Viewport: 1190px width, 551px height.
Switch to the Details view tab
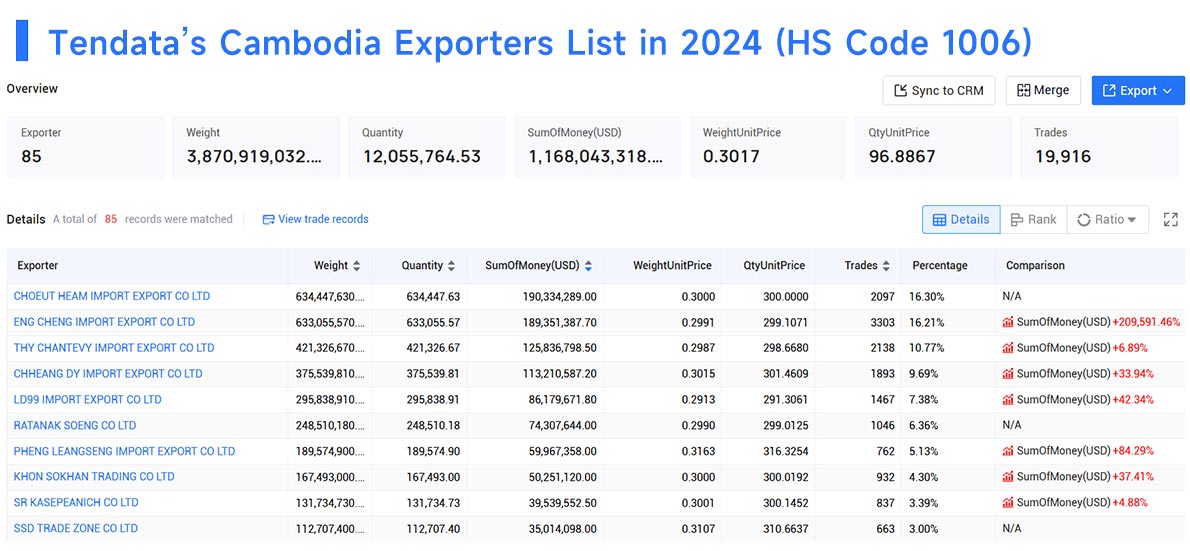[961, 219]
